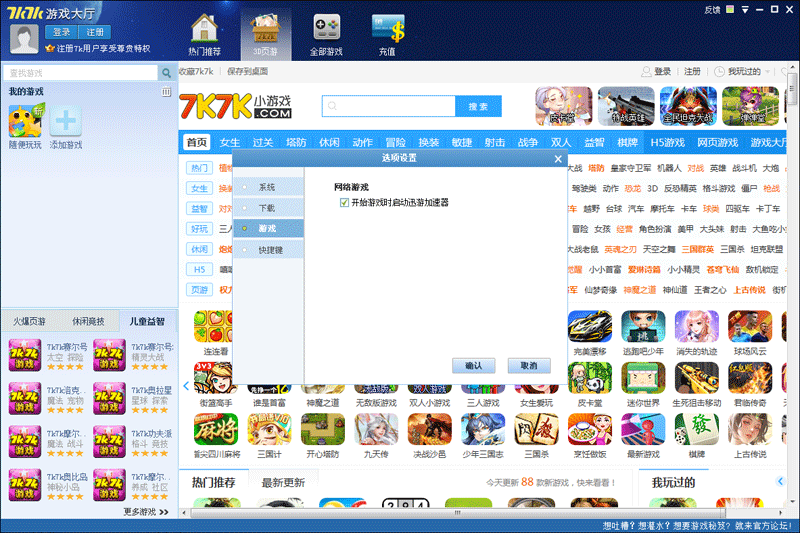Open the 7k7k奥比岛 game icon
Screen dimensions: 800x533
pos(24,485)
